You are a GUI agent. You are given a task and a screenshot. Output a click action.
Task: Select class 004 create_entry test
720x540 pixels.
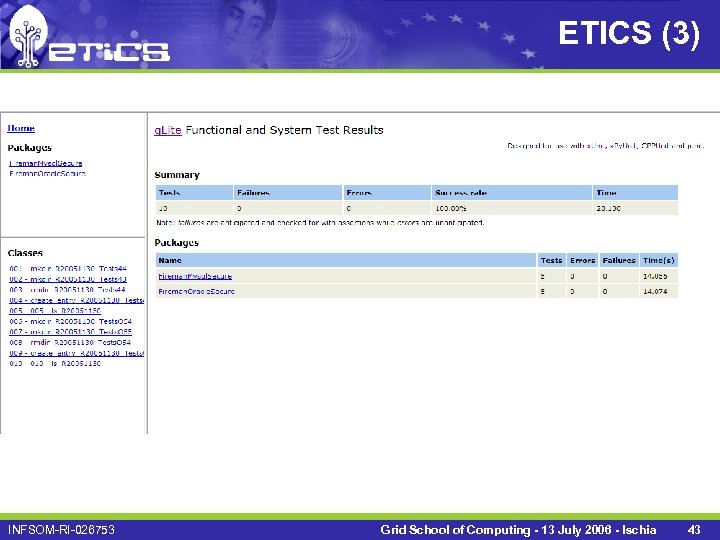77,300
